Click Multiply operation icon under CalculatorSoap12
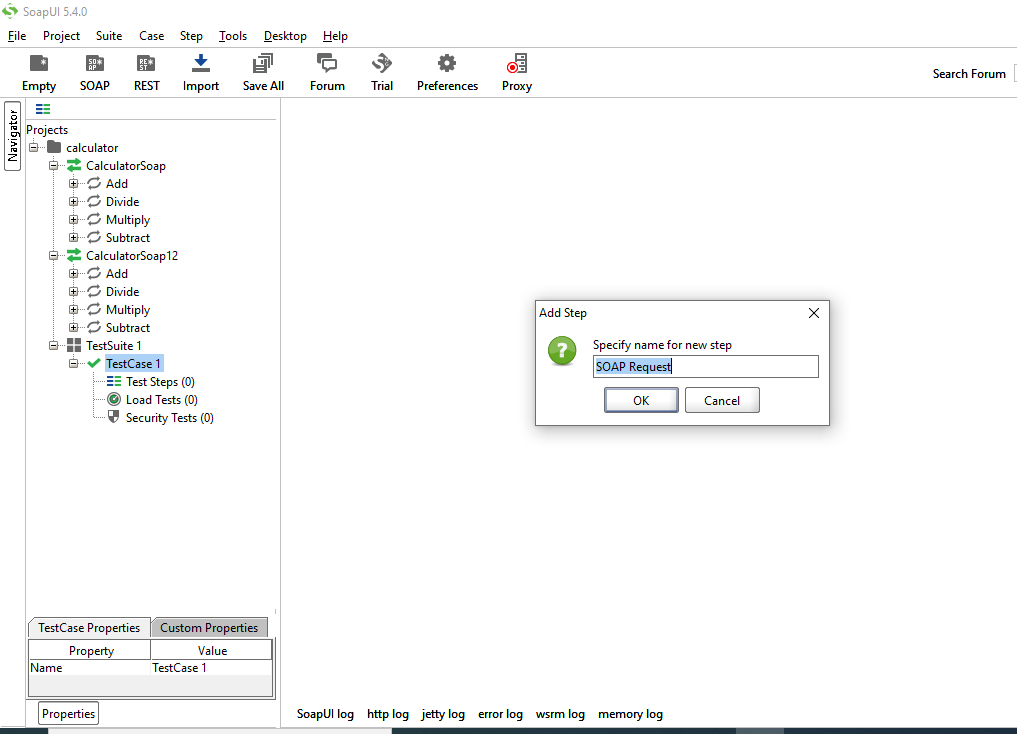1017x734 pixels. pyautogui.click(x=94, y=309)
